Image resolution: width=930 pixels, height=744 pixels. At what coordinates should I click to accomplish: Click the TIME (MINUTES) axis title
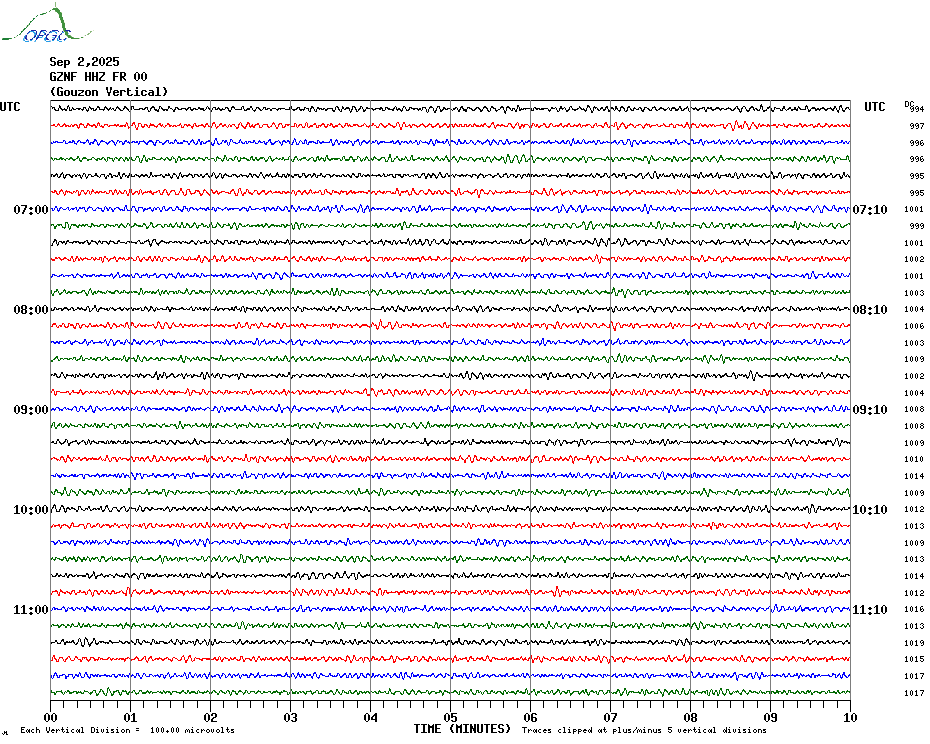[x=462, y=729]
